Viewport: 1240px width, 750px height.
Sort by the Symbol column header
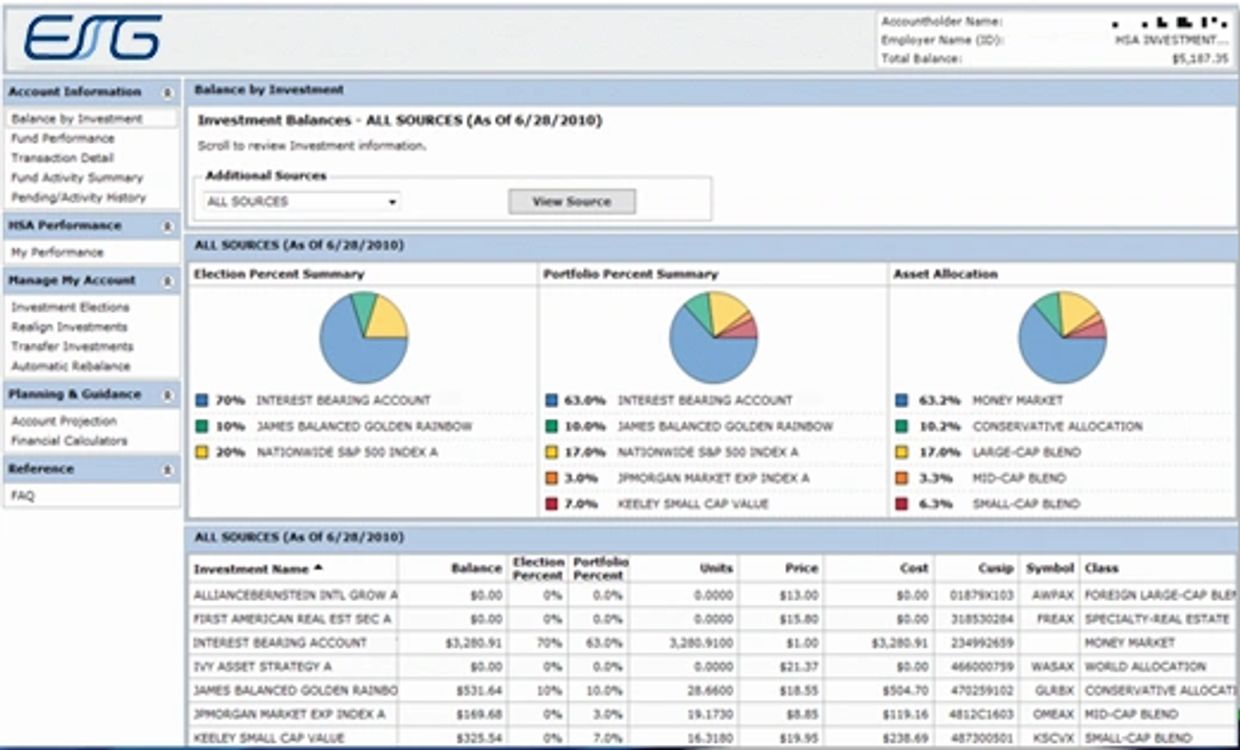point(1050,568)
